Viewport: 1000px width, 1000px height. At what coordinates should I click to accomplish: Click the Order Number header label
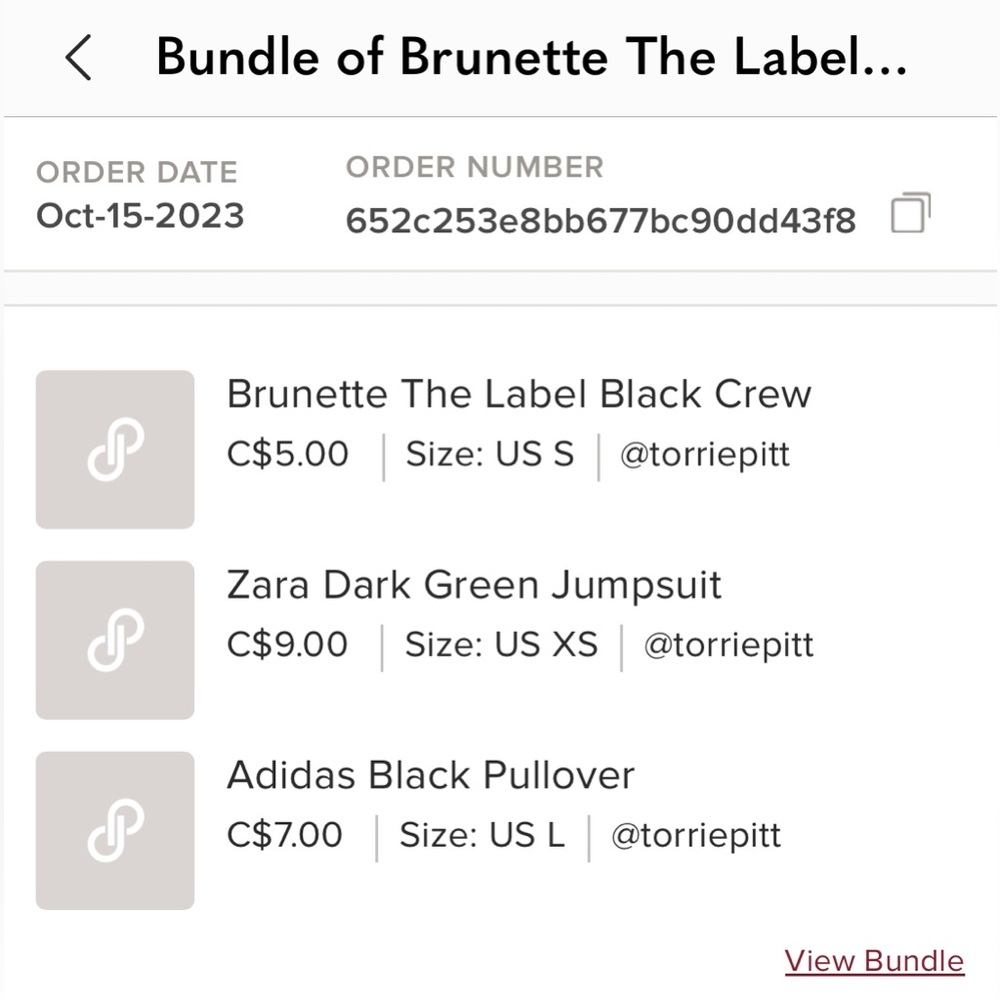click(475, 166)
